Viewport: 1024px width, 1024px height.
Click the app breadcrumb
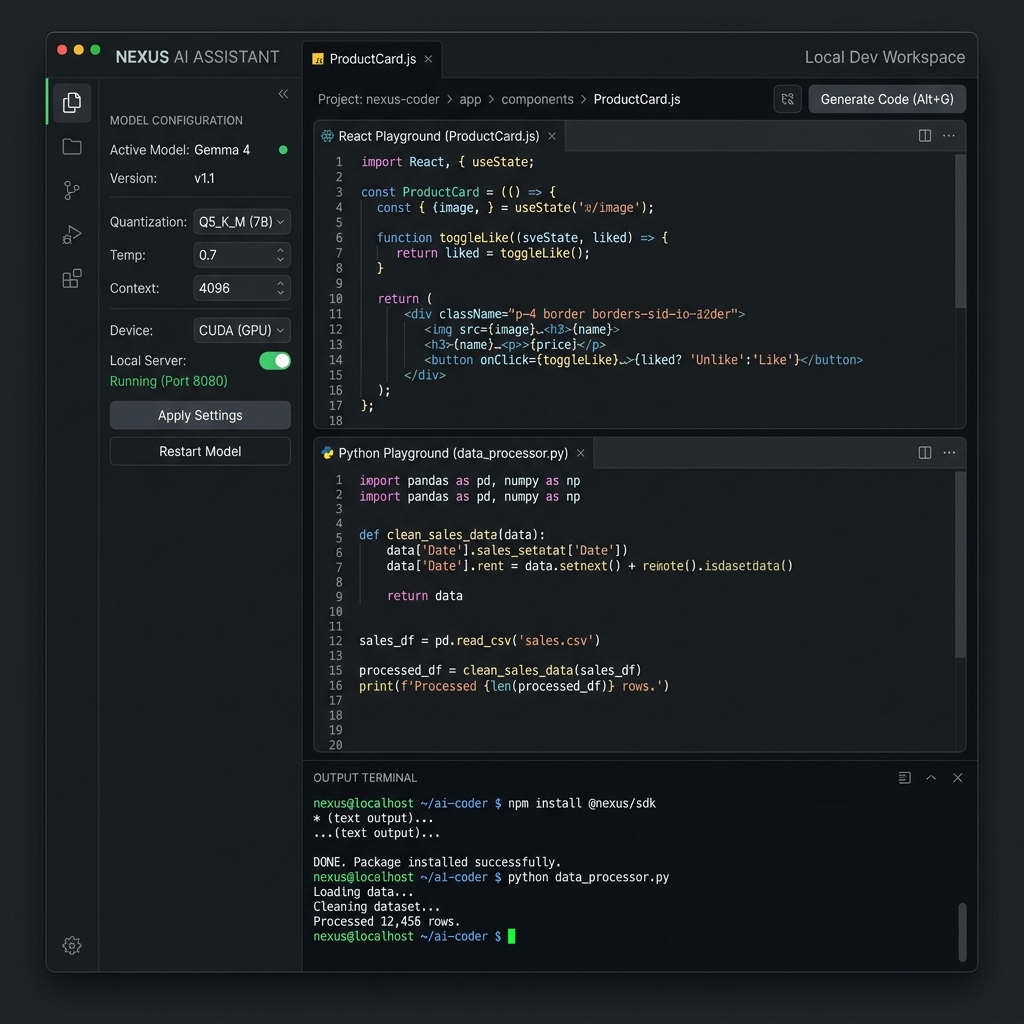click(x=470, y=99)
